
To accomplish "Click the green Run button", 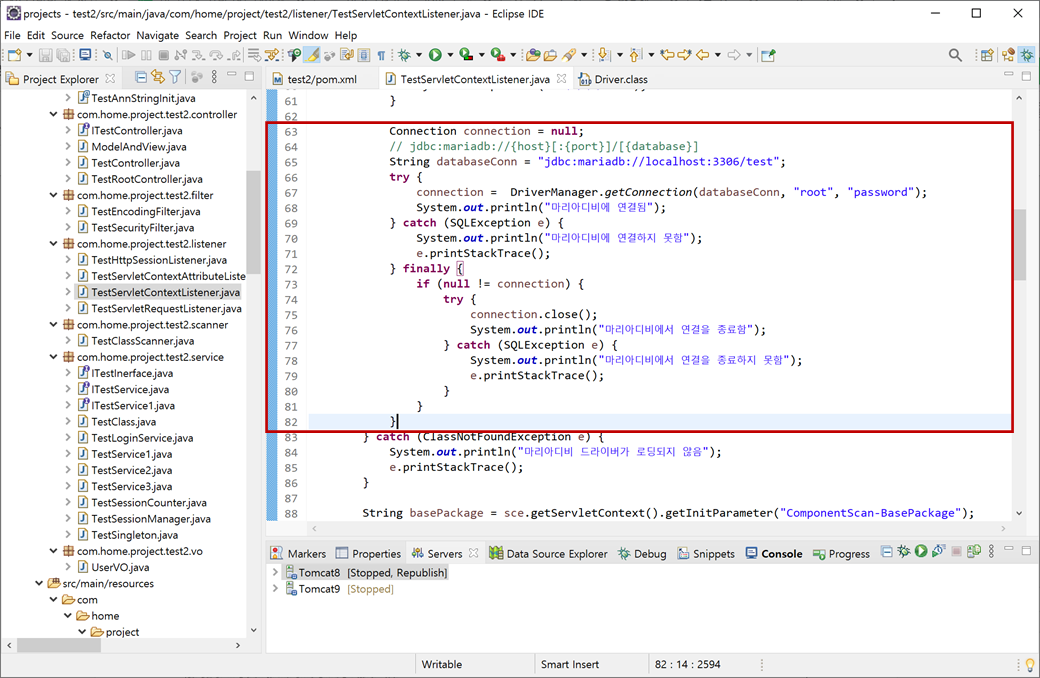I will 435,55.
